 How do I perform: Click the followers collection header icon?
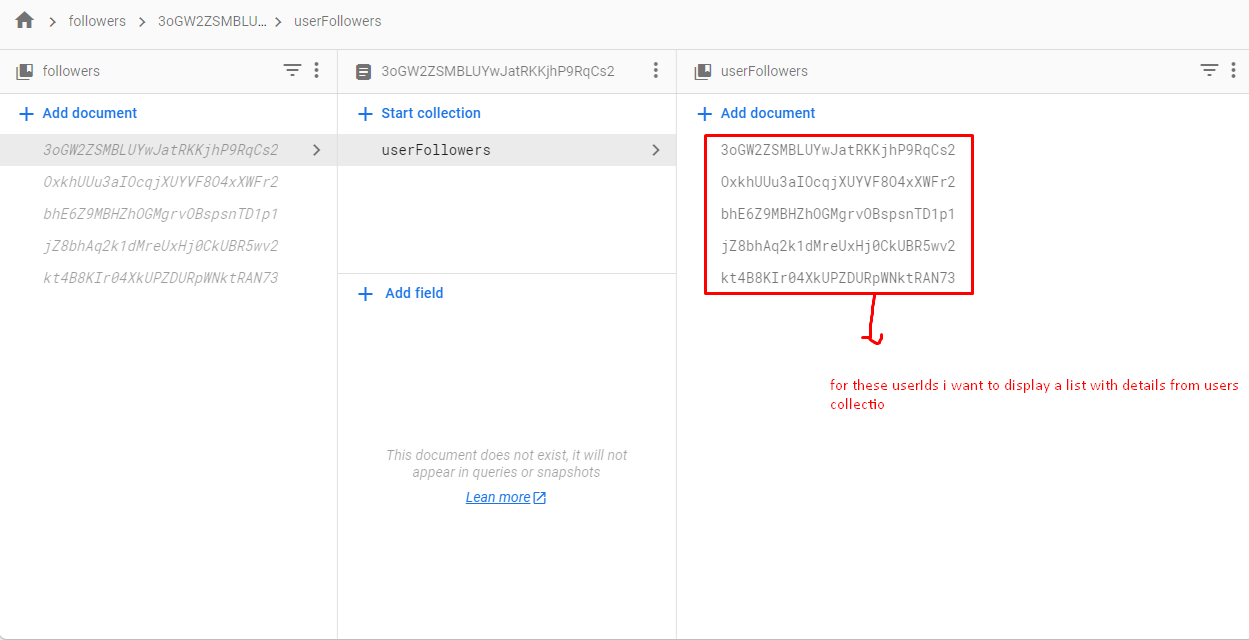coord(24,71)
